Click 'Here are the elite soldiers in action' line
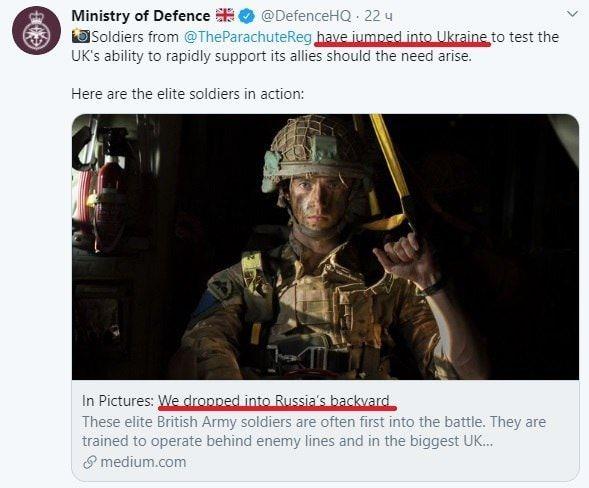The height and width of the screenshot is (488, 589). click(187, 94)
